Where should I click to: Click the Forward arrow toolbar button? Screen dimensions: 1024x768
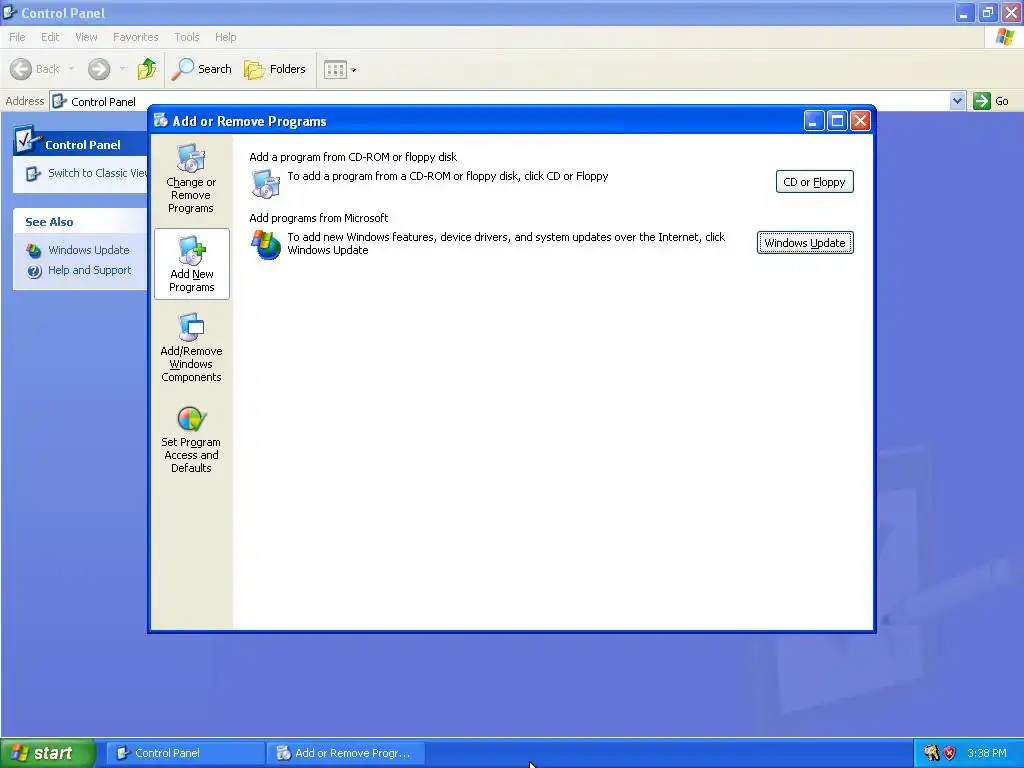click(x=99, y=69)
